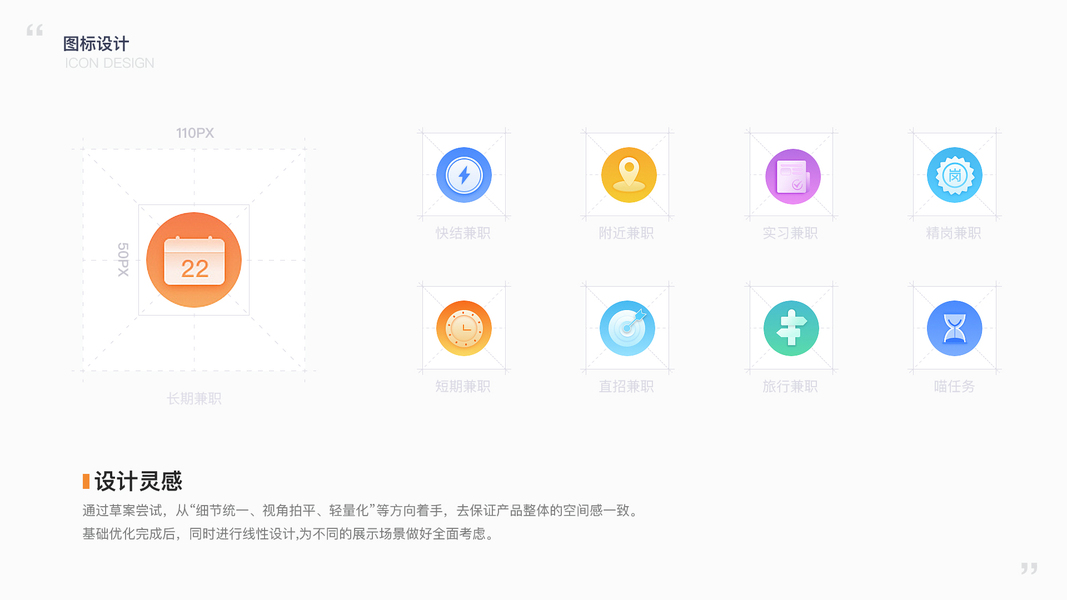Click the blue target 直招兼职 icon

[627, 328]
